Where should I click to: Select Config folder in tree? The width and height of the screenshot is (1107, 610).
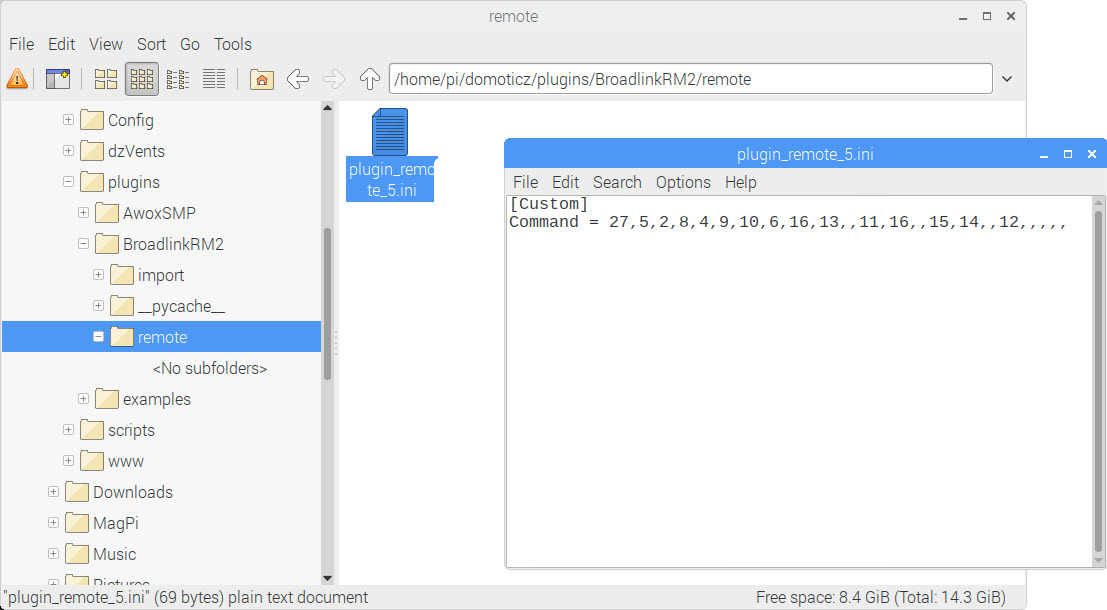131,120
